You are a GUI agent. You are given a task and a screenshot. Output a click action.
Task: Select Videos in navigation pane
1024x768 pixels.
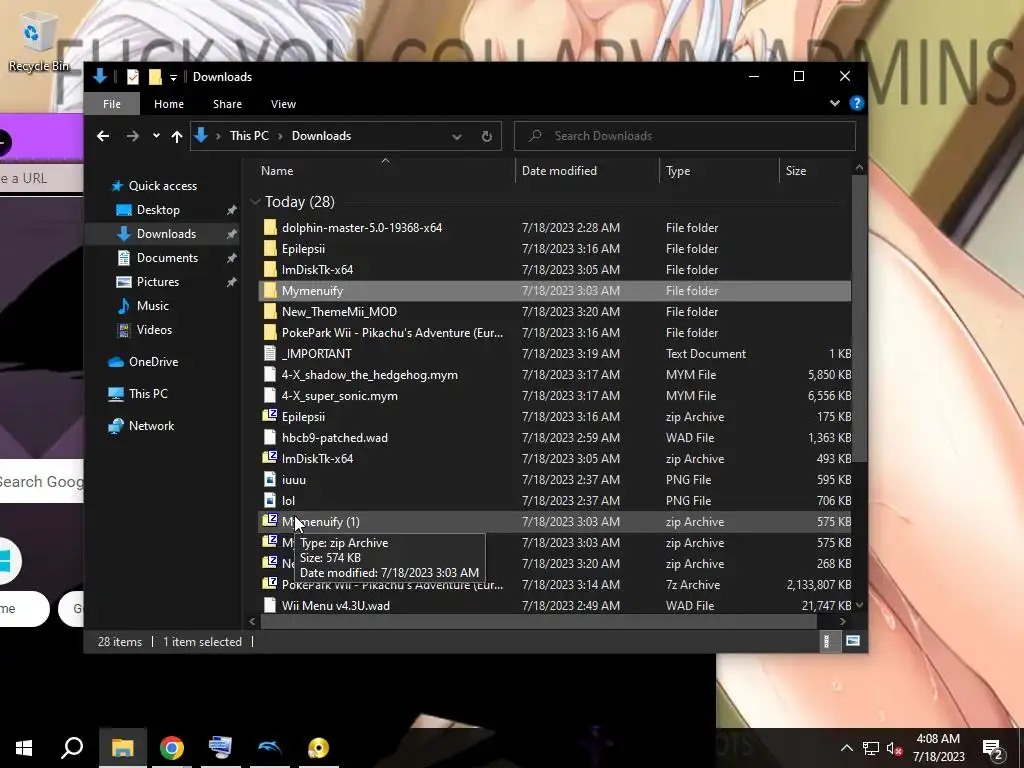[154, 330]
